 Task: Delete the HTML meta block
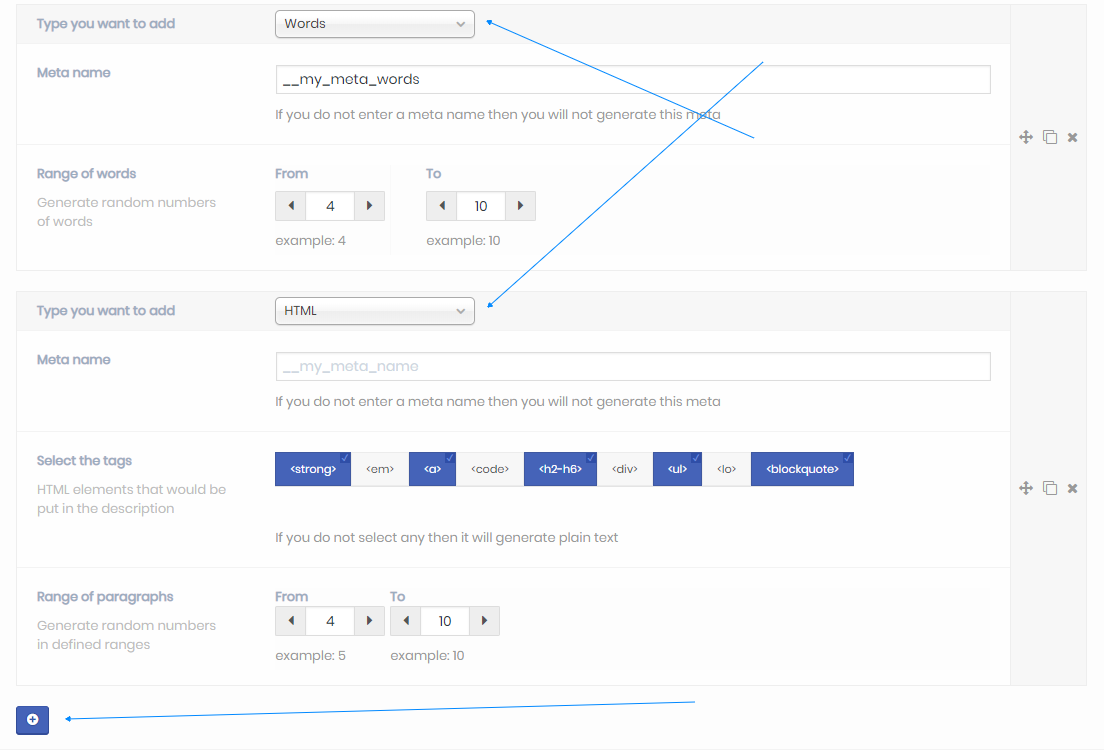(x=1072, y=488)
